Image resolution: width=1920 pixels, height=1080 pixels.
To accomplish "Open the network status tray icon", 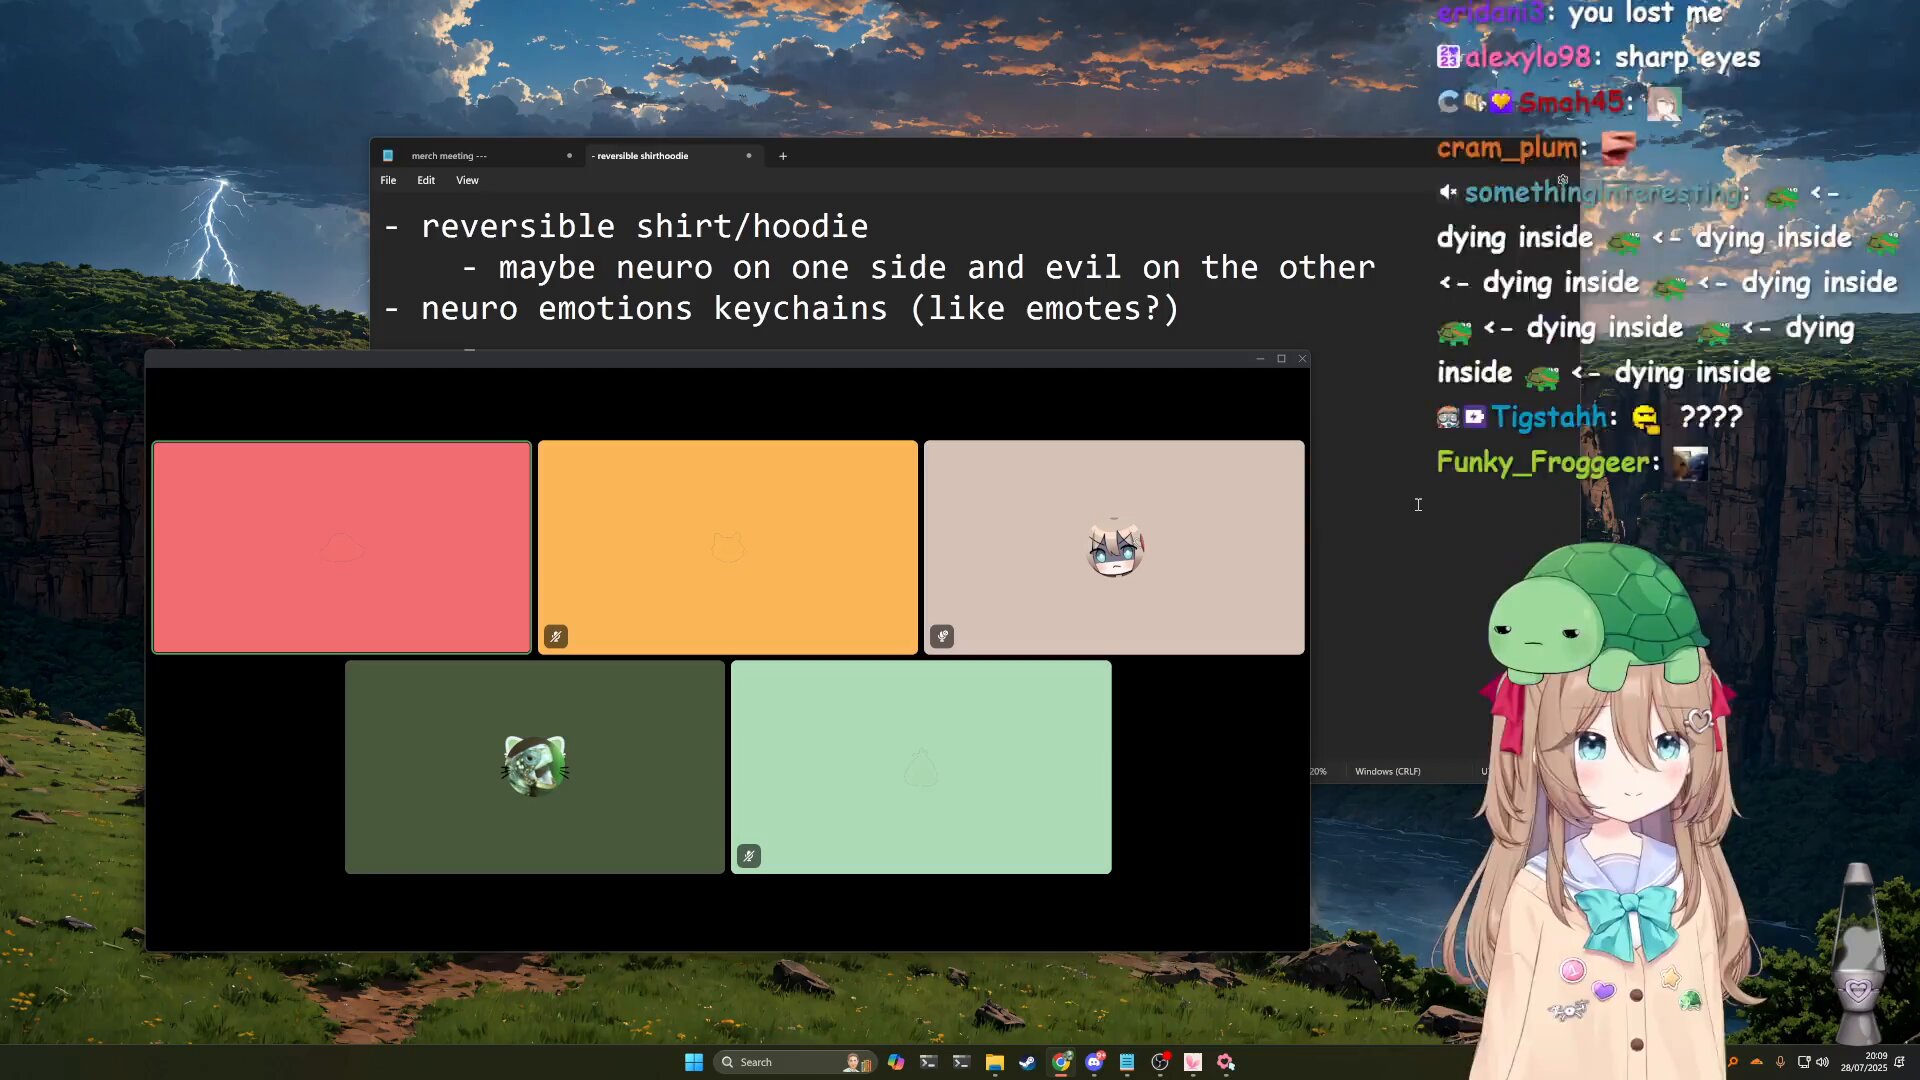I will (x=1804, y=1062).
